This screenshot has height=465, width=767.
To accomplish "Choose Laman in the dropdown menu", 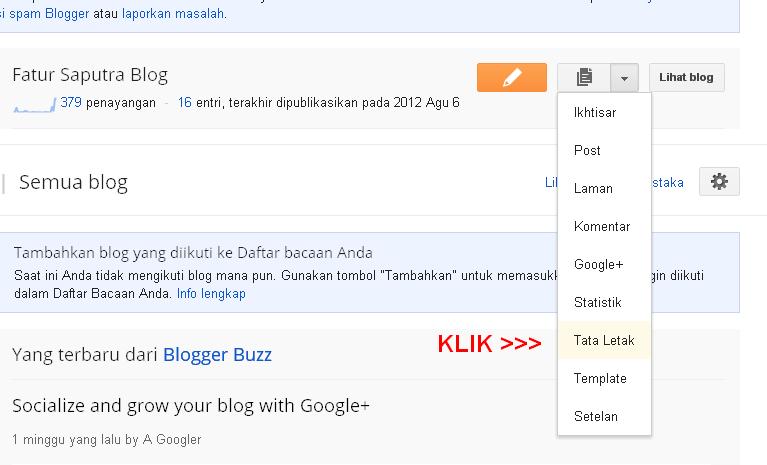I will point(604,188).
